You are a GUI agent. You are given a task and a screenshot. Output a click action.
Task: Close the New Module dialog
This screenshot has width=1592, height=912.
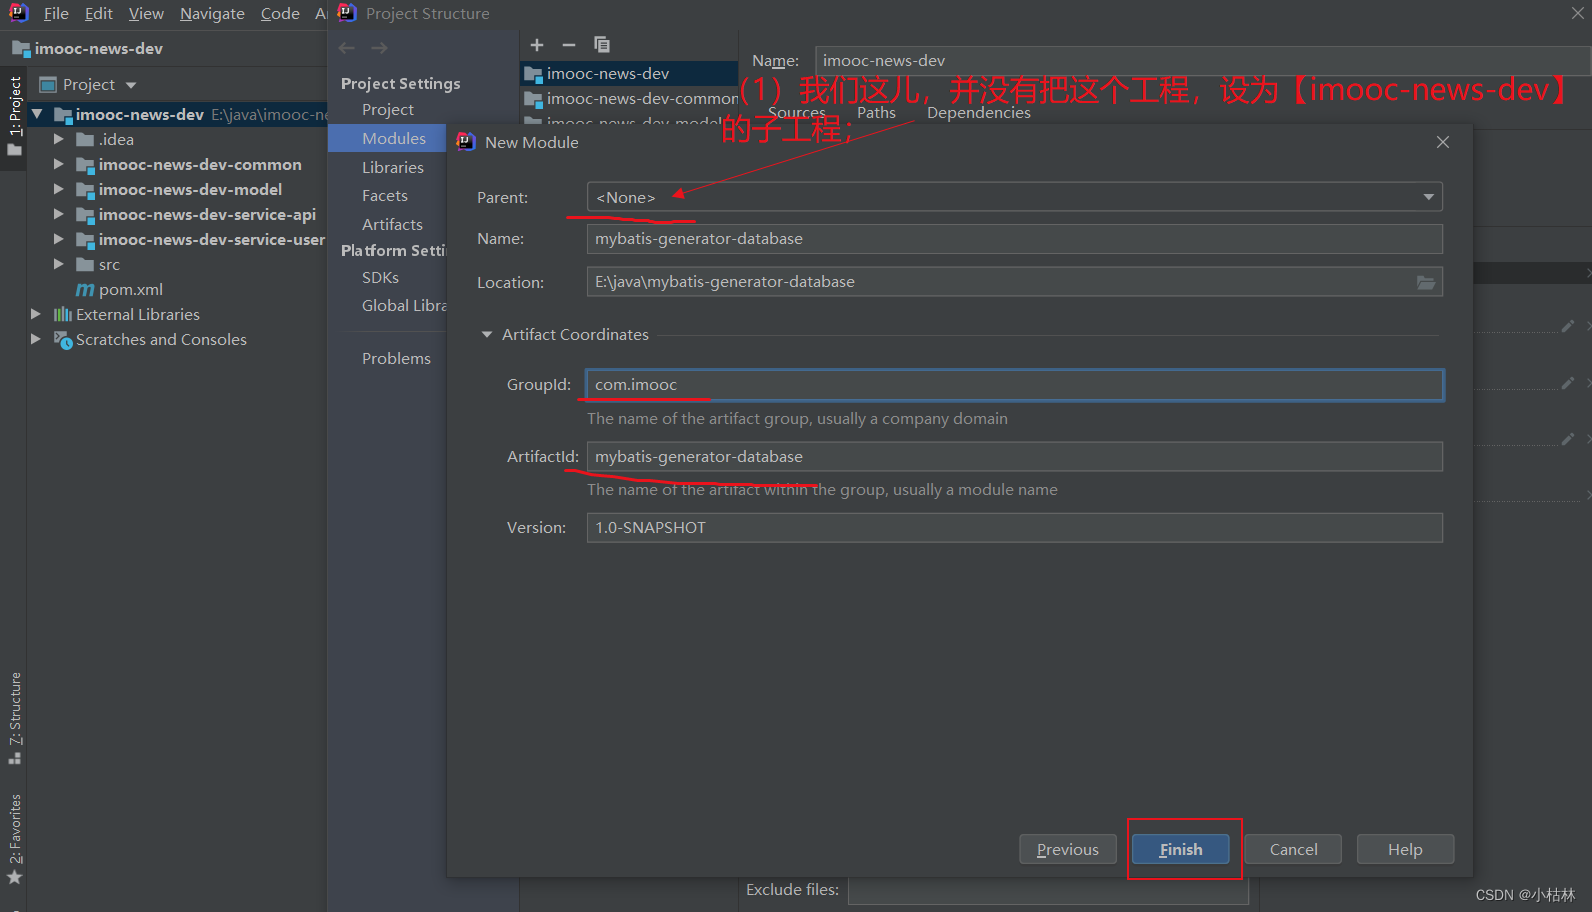pyautogui.click(x=1443, y=142)
